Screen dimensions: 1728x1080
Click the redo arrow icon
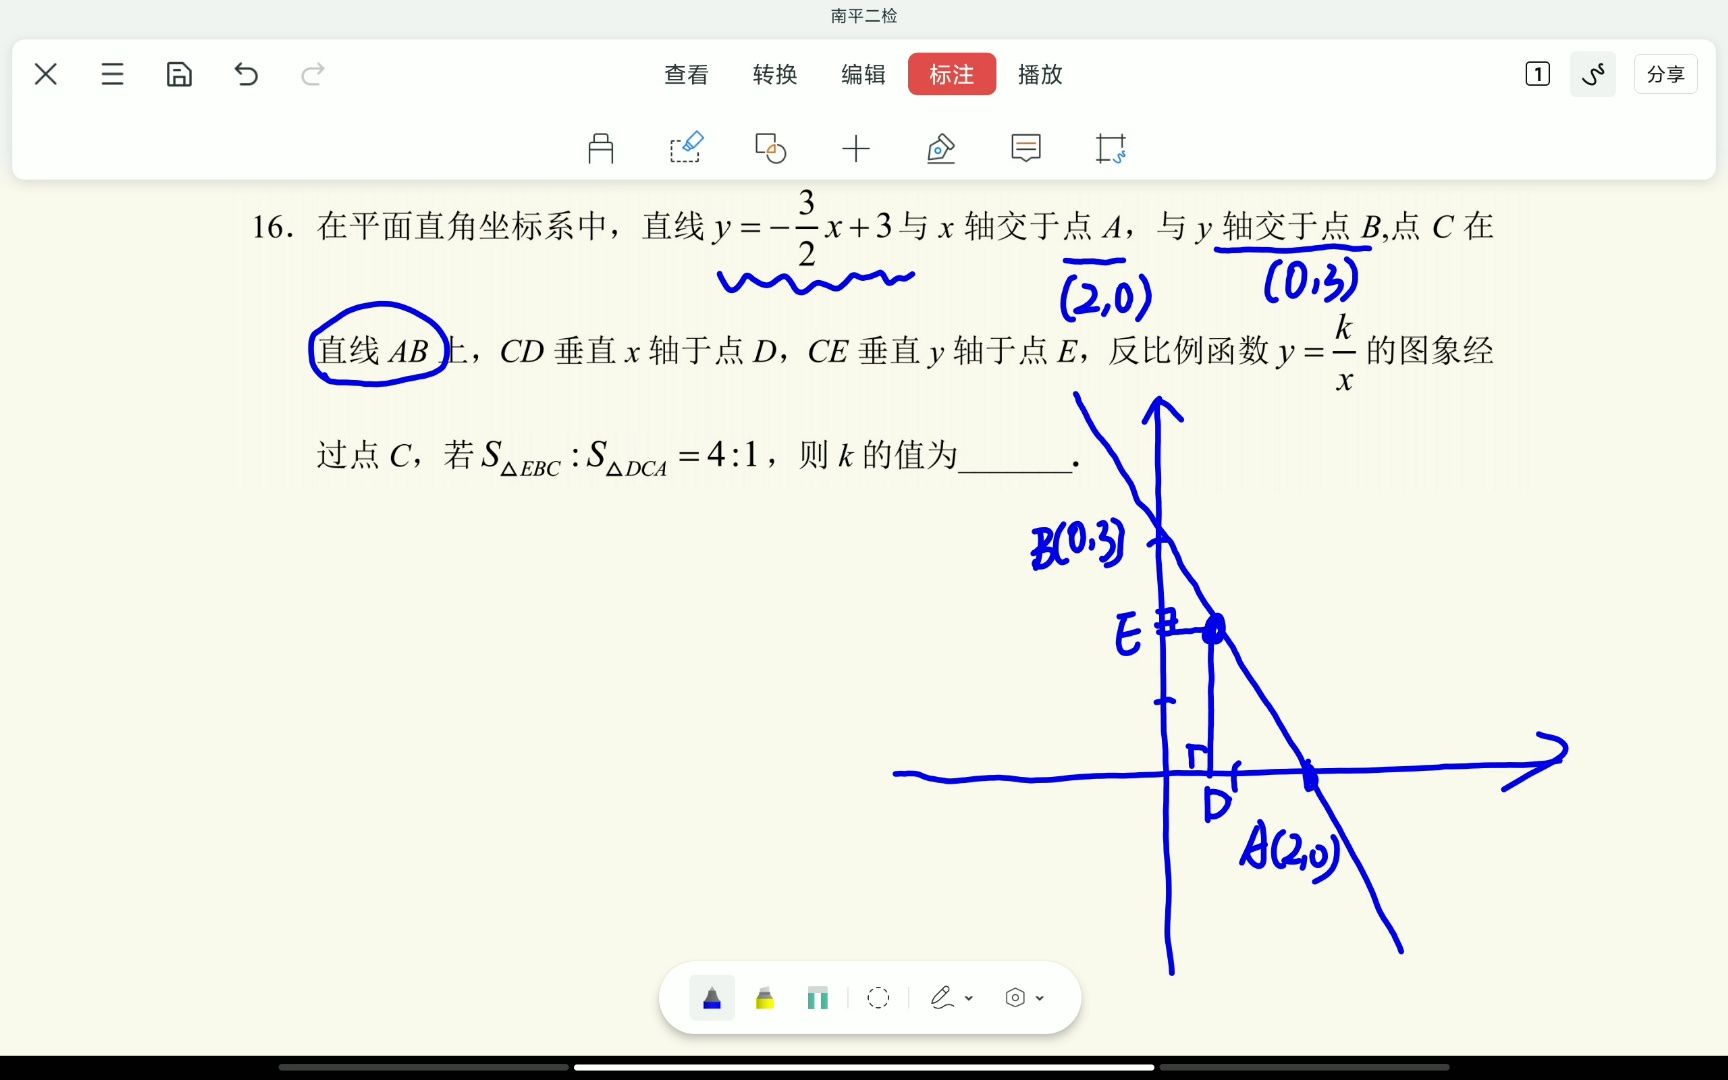tap(313, 74)
